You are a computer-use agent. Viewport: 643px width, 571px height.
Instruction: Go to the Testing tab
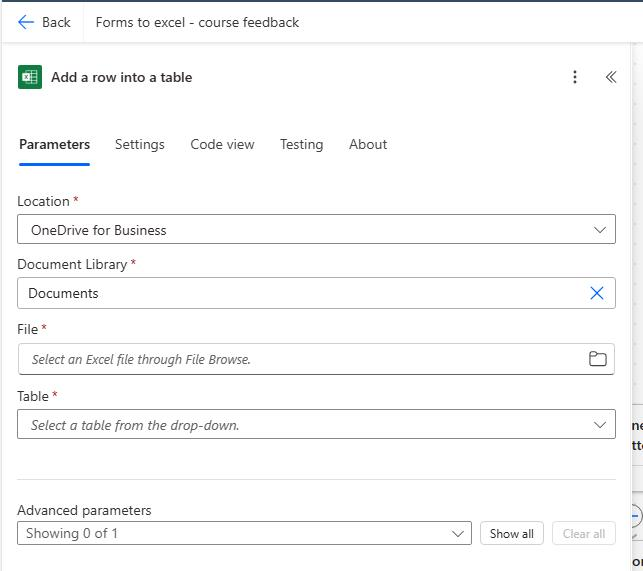301,144
